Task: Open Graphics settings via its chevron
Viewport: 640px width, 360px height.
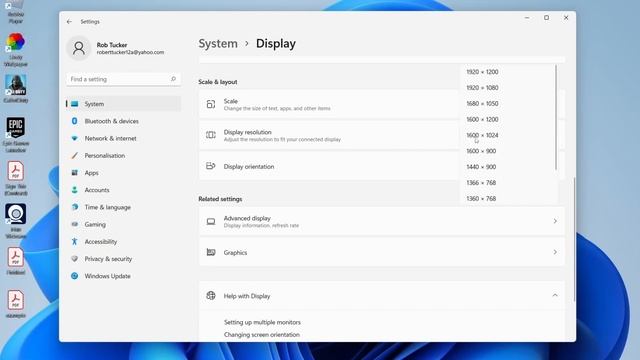Action: point(555,252)
